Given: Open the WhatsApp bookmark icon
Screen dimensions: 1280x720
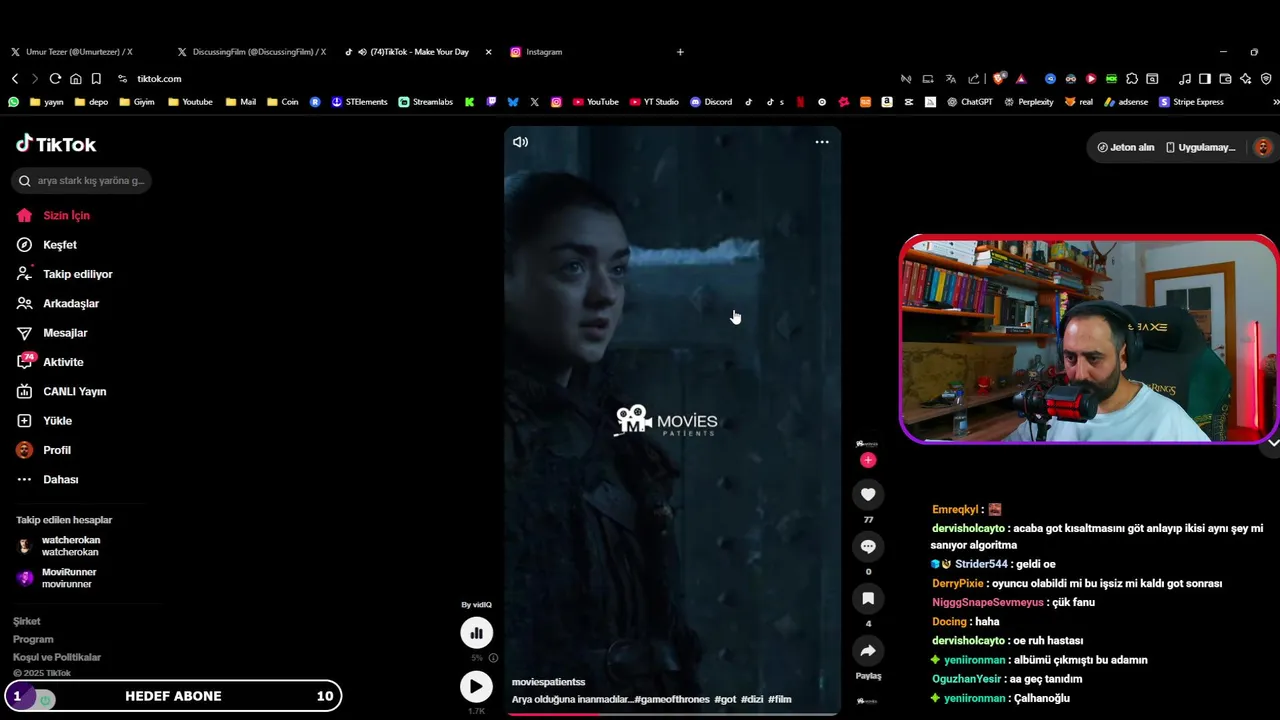Looking at the screenshot, I should click(x=14, y=102).
